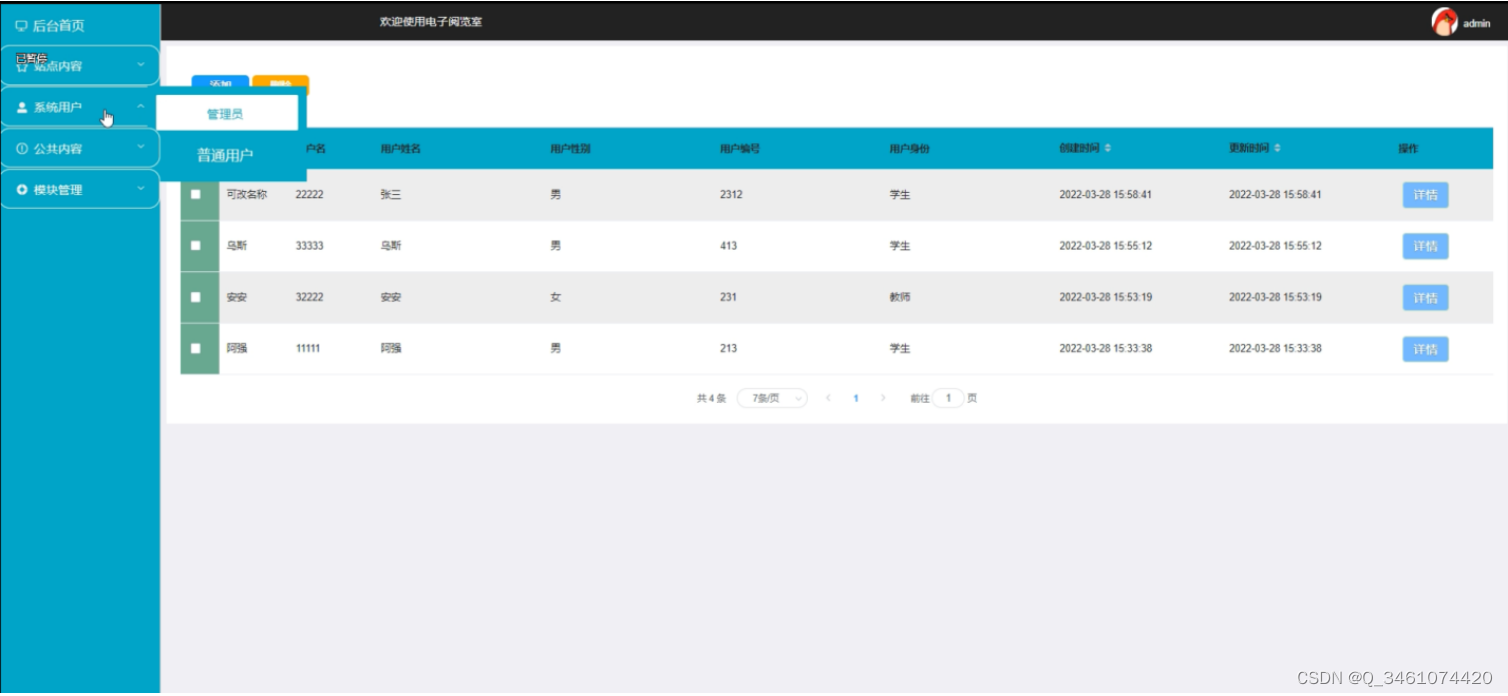Open 详情 for row 33333
The height and width of the screenshot is (696, 1508).
tap(1425, 246)
